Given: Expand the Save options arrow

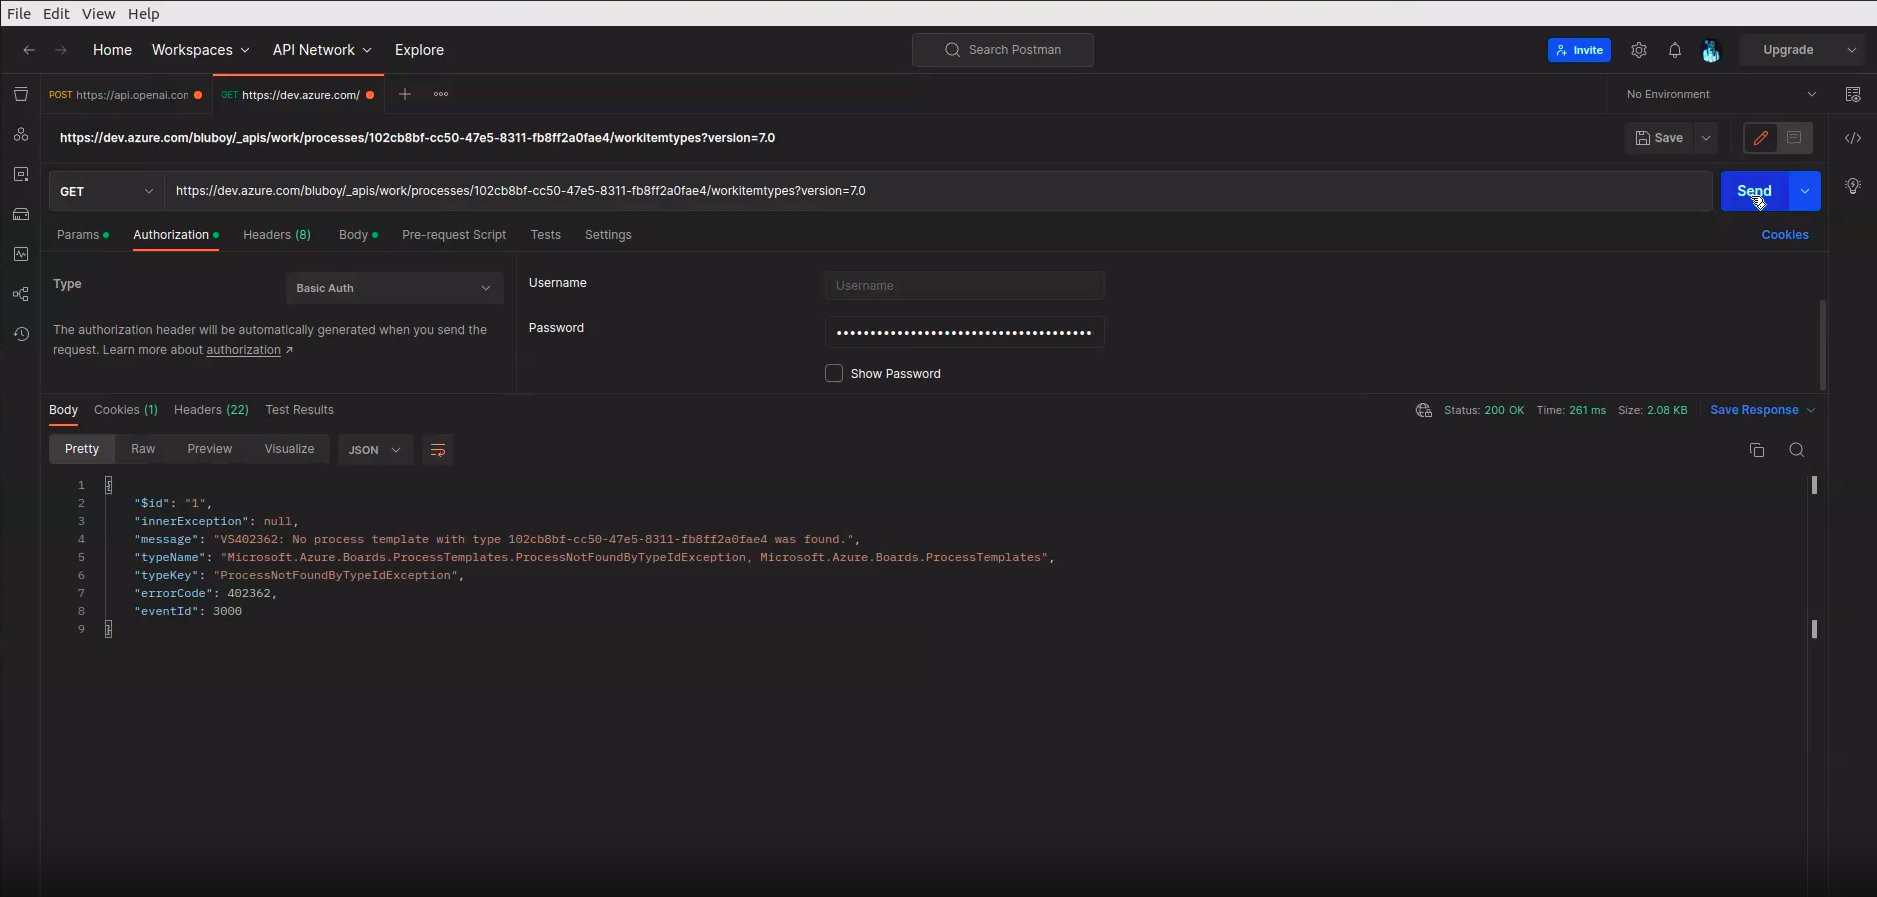Looking at the screenshot, I should pos(1706,138).
